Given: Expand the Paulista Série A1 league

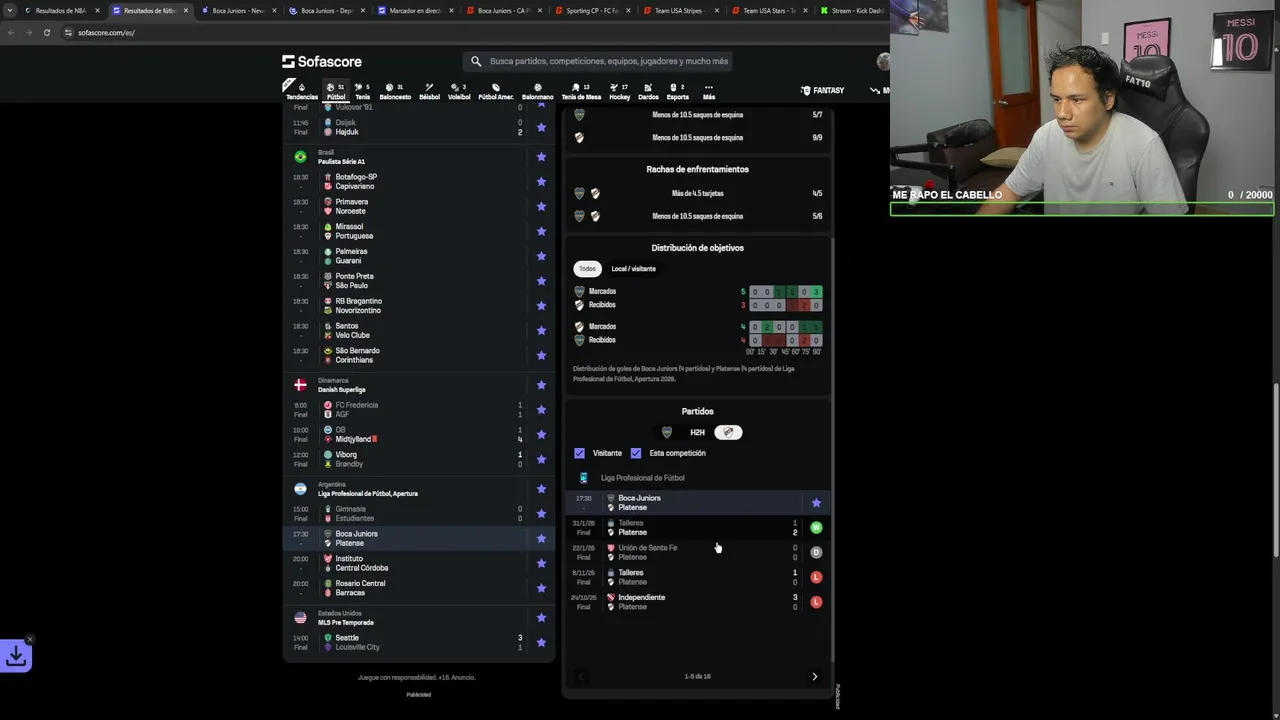Looking at the screenshot, I should (341, 161).
